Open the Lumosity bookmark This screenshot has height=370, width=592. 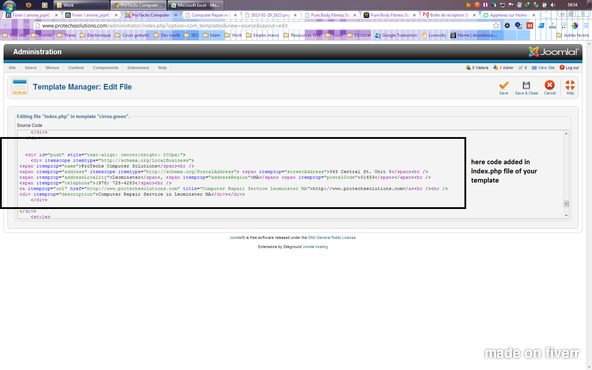coord(433,35)
